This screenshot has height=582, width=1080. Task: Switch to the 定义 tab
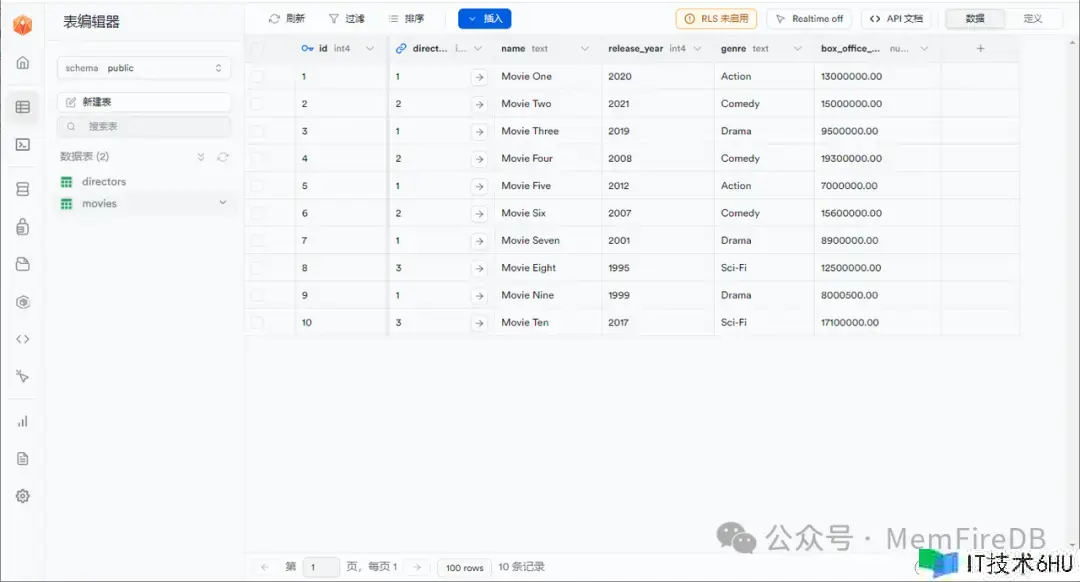click(x=1032, y=19)
